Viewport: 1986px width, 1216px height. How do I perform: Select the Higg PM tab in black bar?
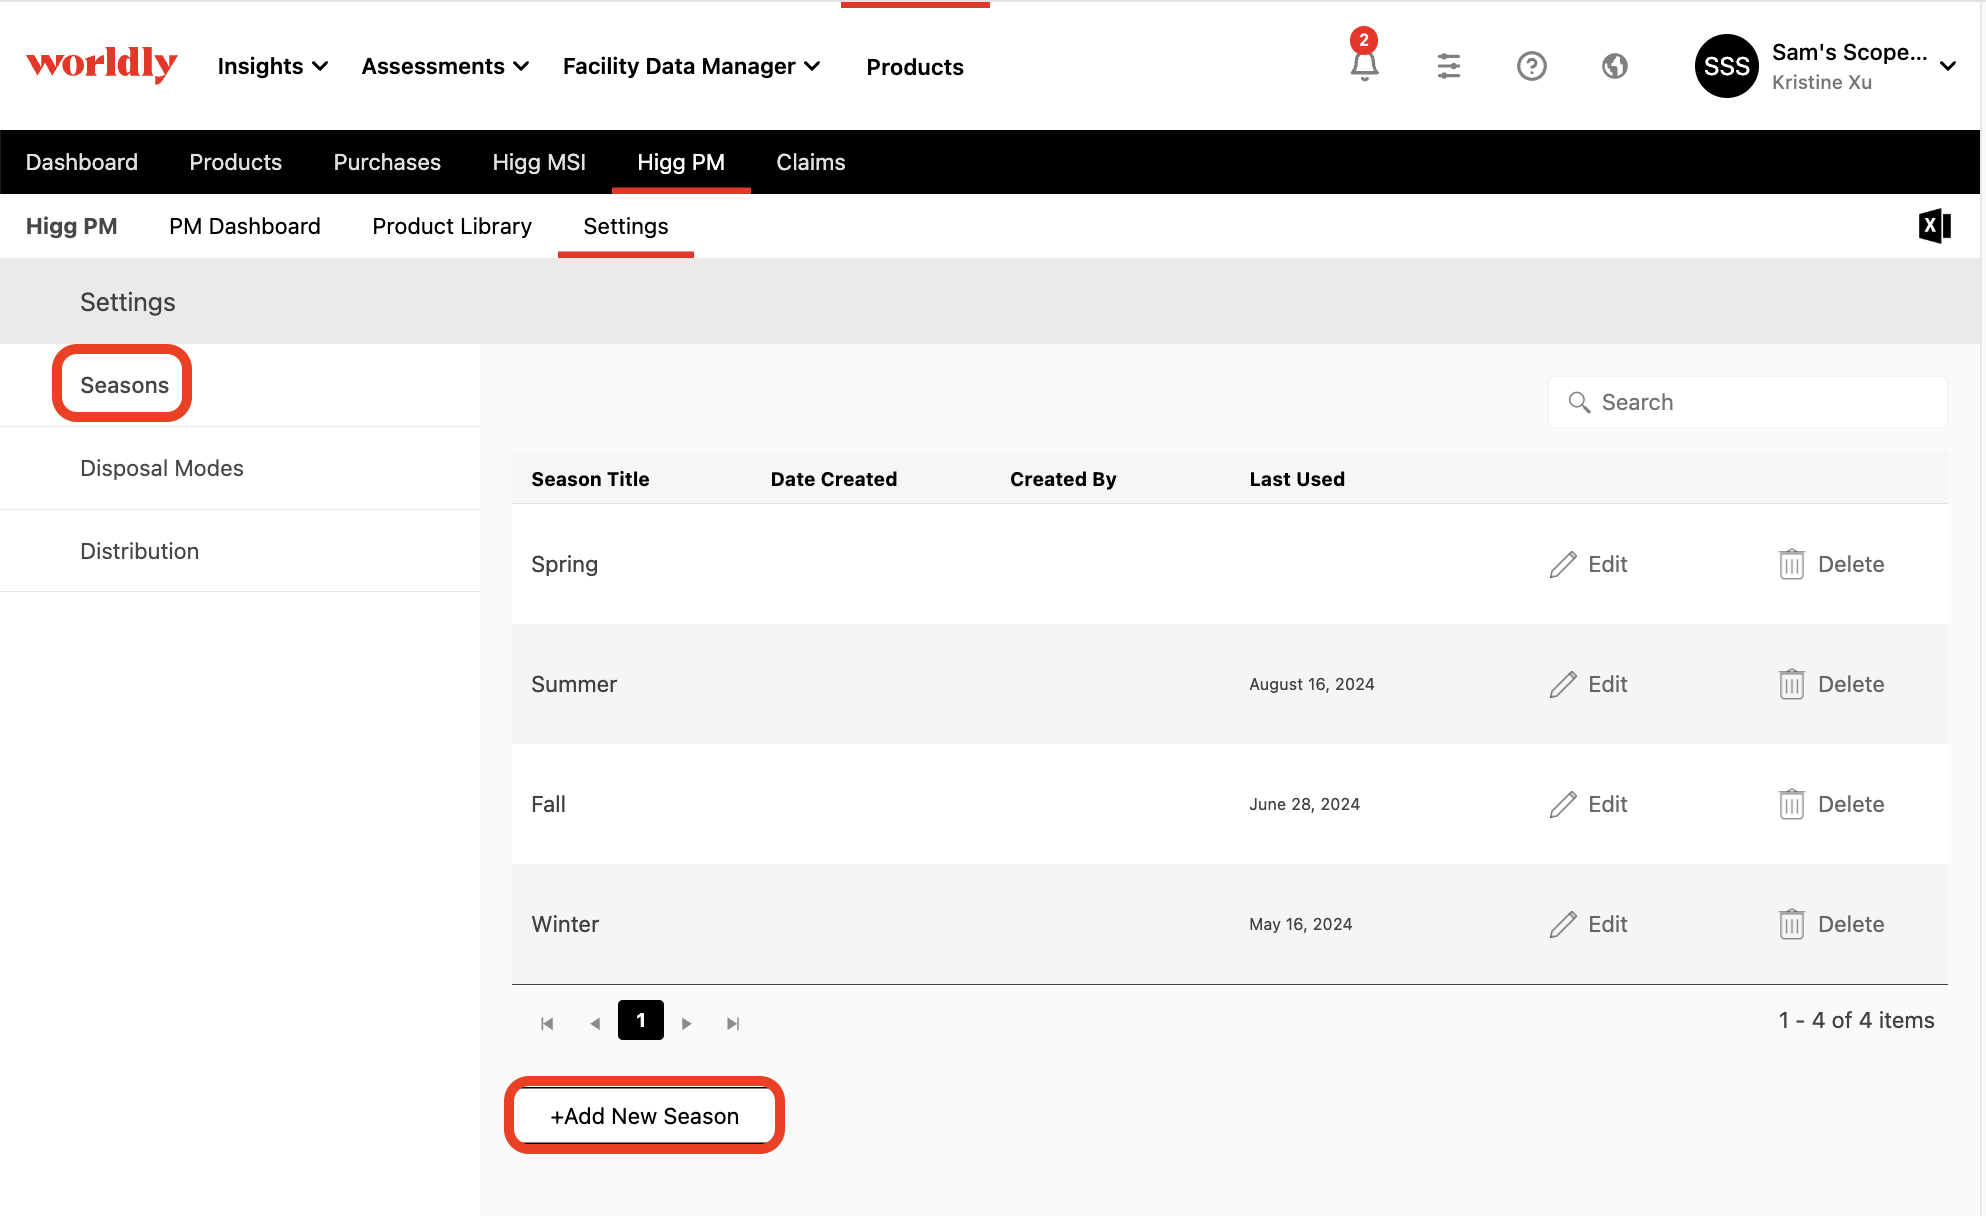tap(681, 162)
